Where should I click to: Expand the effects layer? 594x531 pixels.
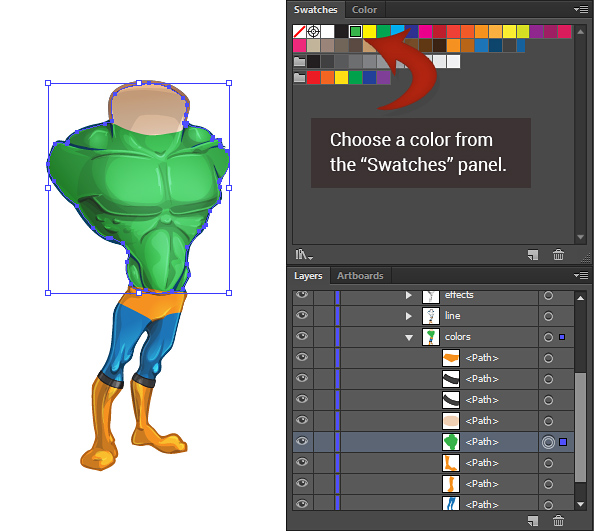click(x=408, y=295)
